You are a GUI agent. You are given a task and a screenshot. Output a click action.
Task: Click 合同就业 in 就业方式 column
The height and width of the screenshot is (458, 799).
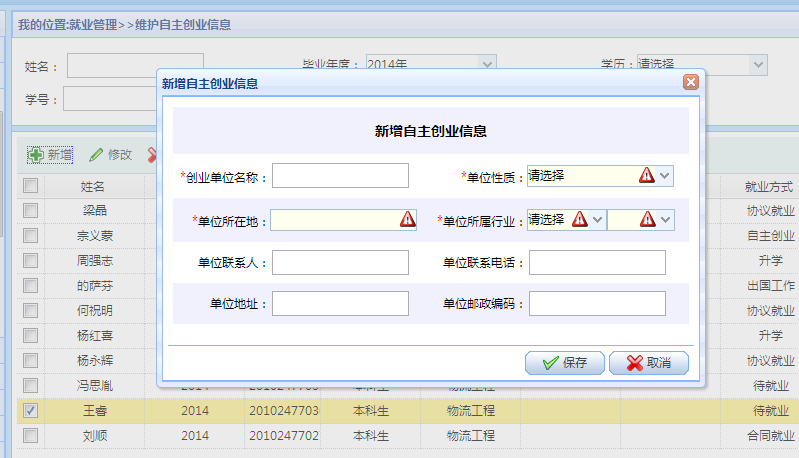pos(770,436)
